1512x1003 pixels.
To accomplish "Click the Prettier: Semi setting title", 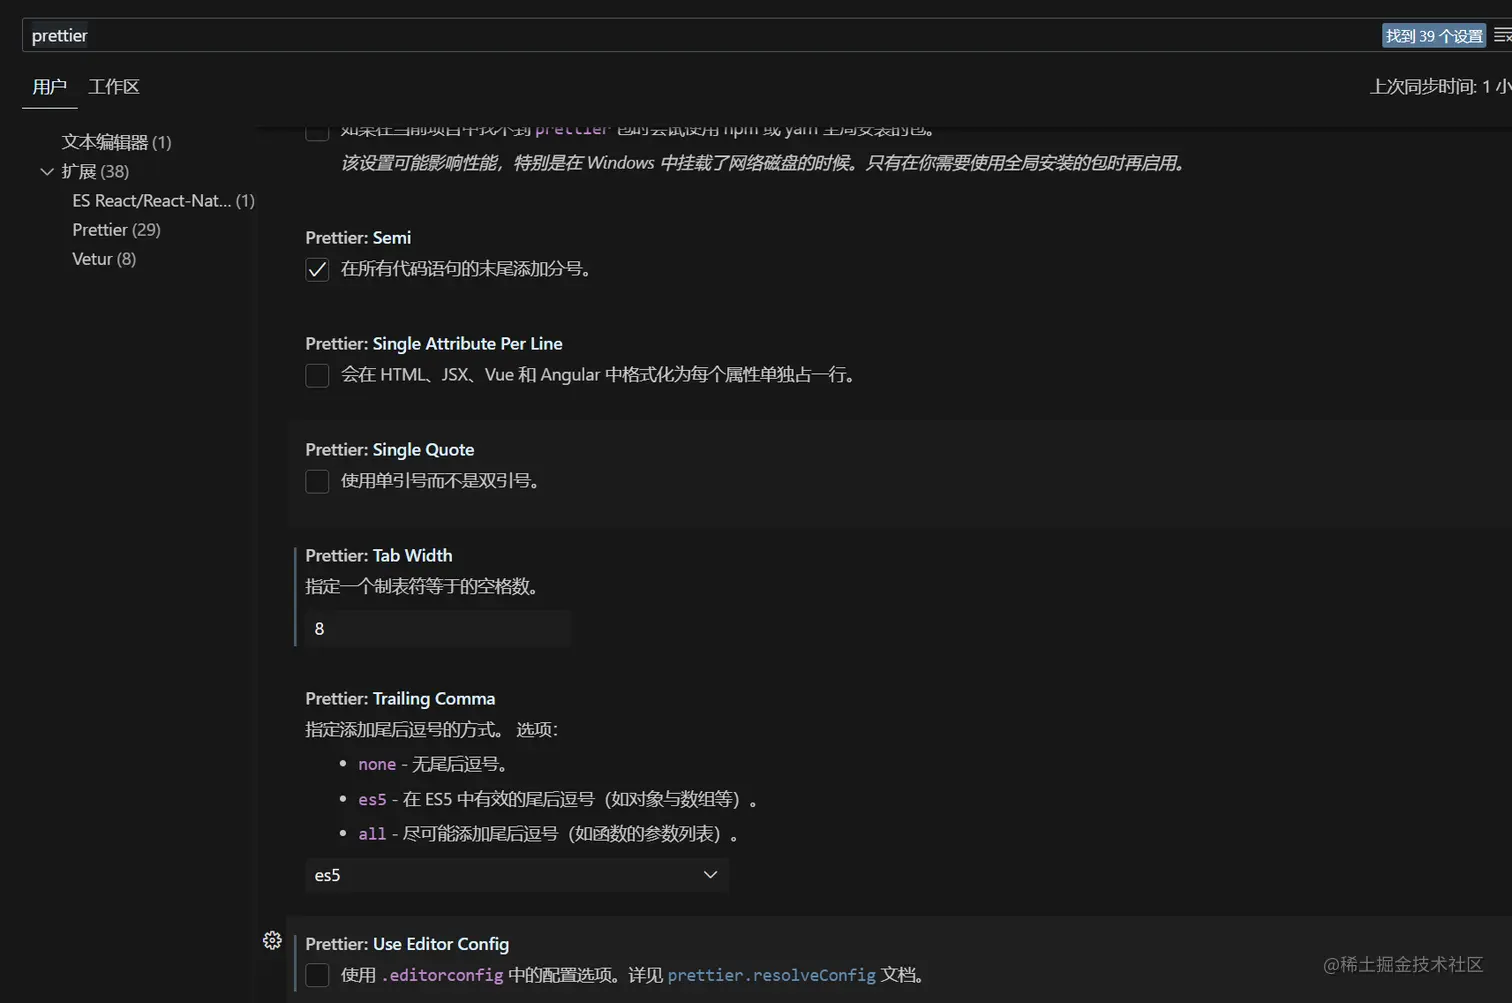I will click(358, 237).
